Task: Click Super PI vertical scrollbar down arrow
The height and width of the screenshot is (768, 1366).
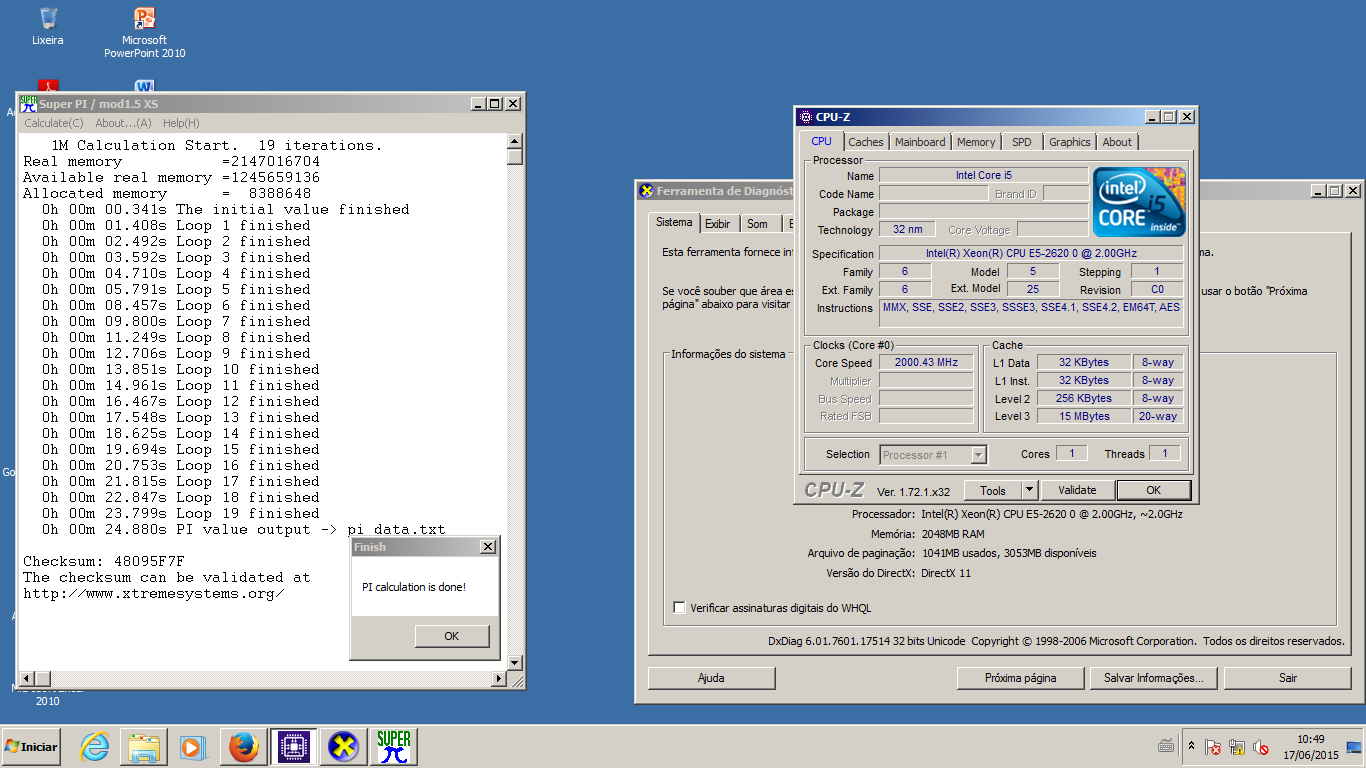Action: [515, 663]
